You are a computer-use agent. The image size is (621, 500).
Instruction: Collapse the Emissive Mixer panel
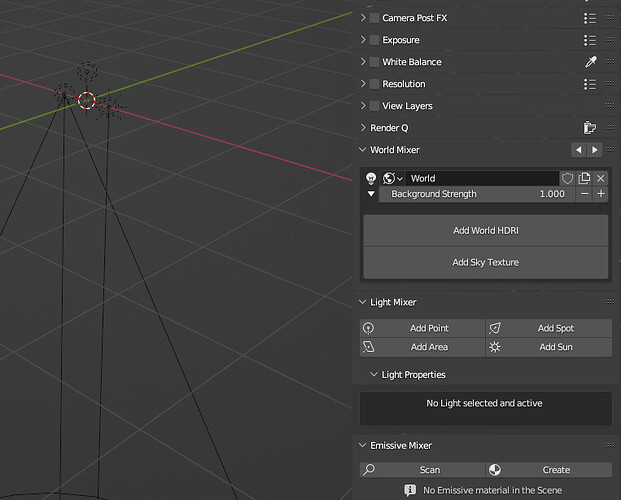[x=362, y=445]
